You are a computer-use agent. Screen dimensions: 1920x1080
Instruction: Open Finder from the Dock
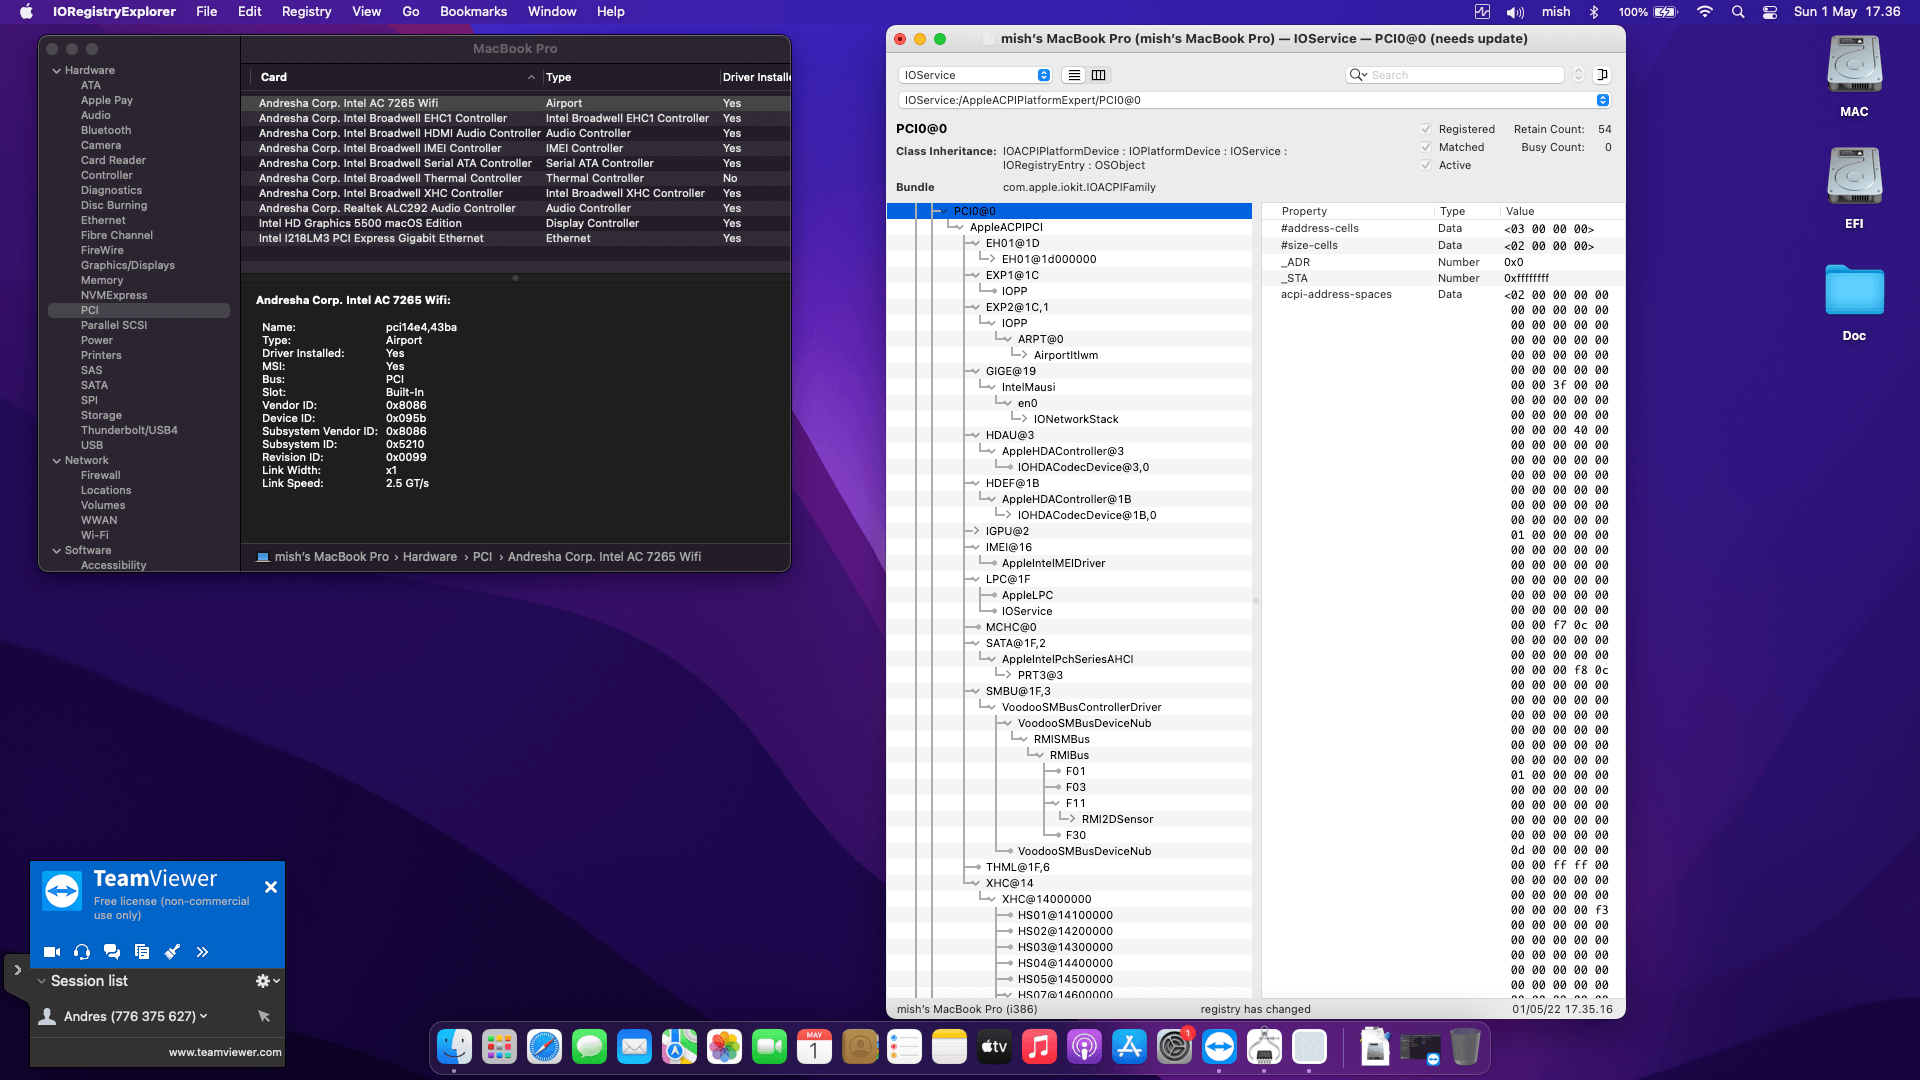(455, 1047)
